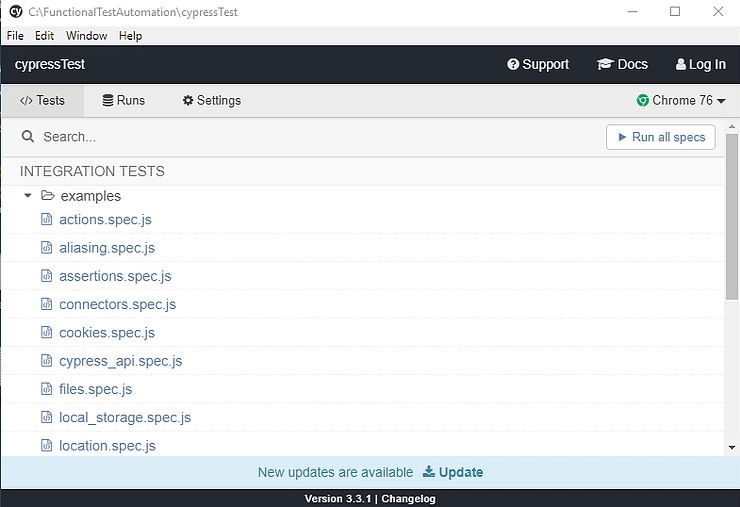Image resolution: width=740 pixels, height=507 pixels.
Task: Click the Log In user icon
Action: (681, 64)
